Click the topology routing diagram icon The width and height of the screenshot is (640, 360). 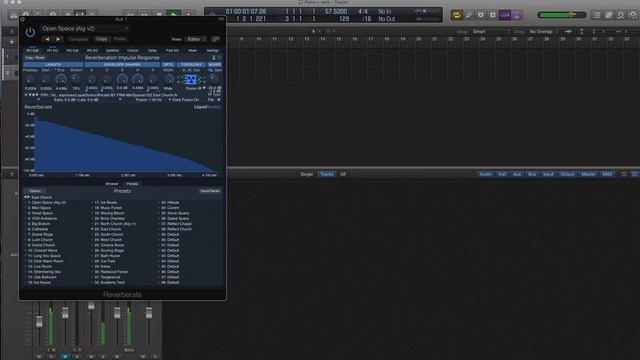tap(191, 80)
